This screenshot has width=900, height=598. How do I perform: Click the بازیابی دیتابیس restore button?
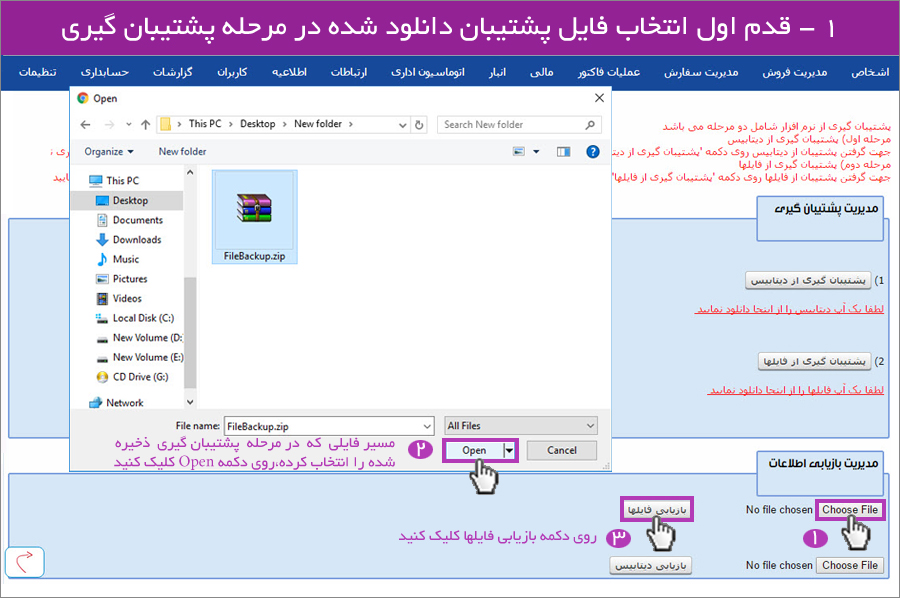point(651,565)
